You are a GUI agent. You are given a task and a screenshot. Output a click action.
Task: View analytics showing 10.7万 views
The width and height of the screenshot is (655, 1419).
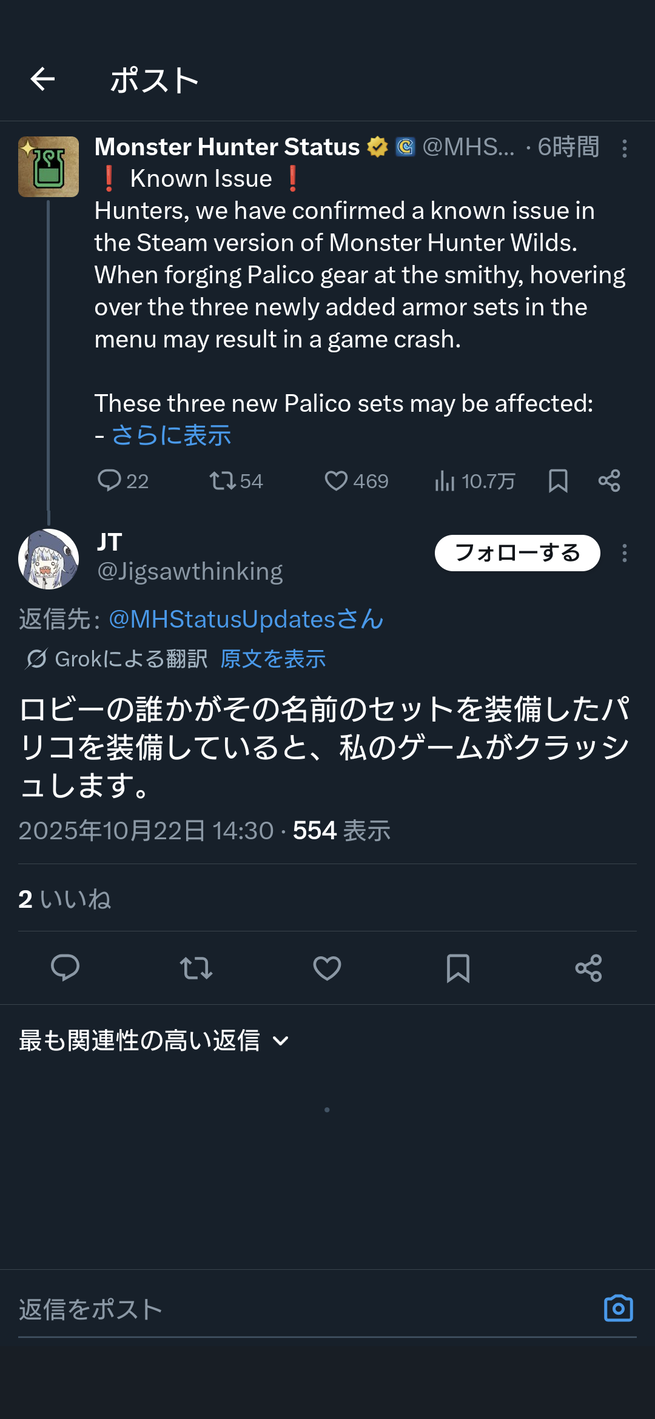pos(475,481)
